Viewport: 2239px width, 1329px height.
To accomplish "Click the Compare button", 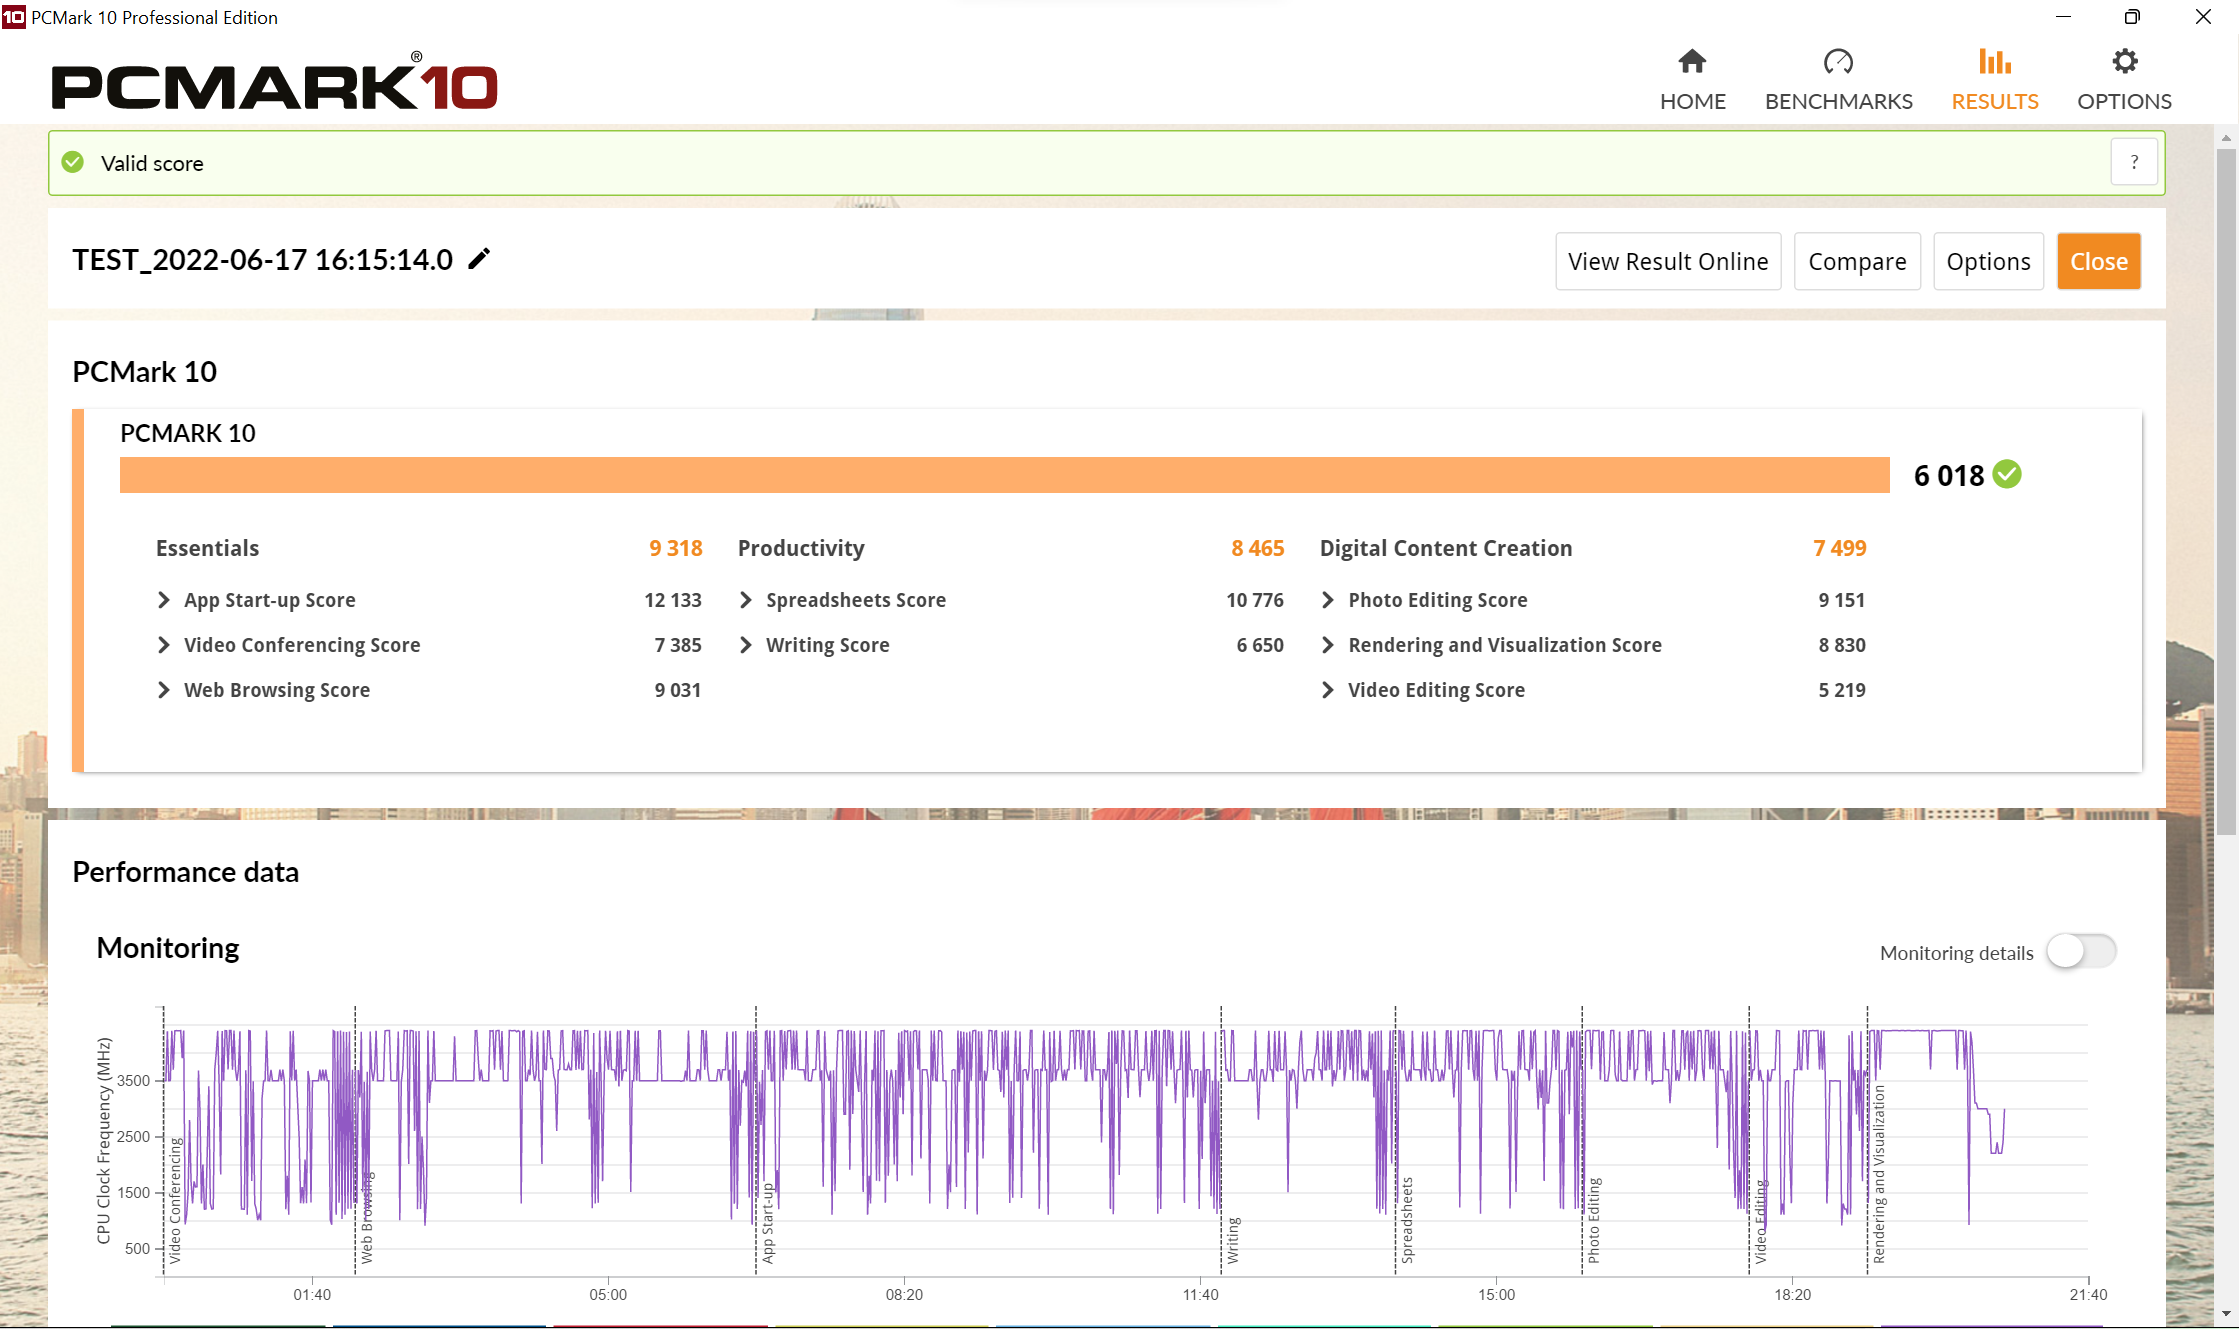I will (x=1858, y=261).
